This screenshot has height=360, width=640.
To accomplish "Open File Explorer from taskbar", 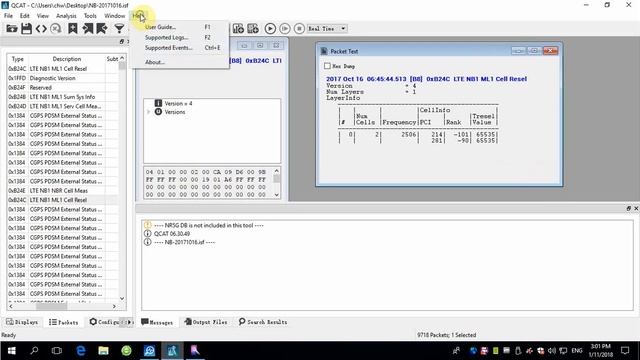I will [x=103, y=351].
